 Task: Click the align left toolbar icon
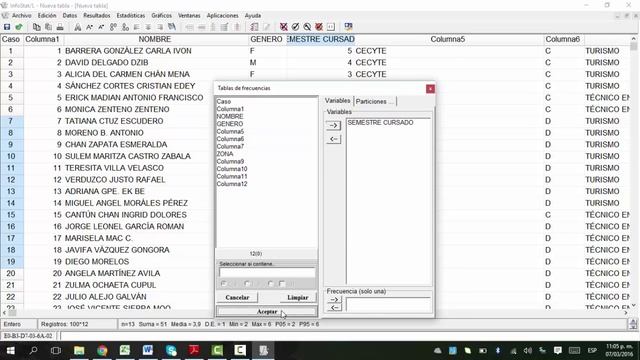click(x=137, y=27)
